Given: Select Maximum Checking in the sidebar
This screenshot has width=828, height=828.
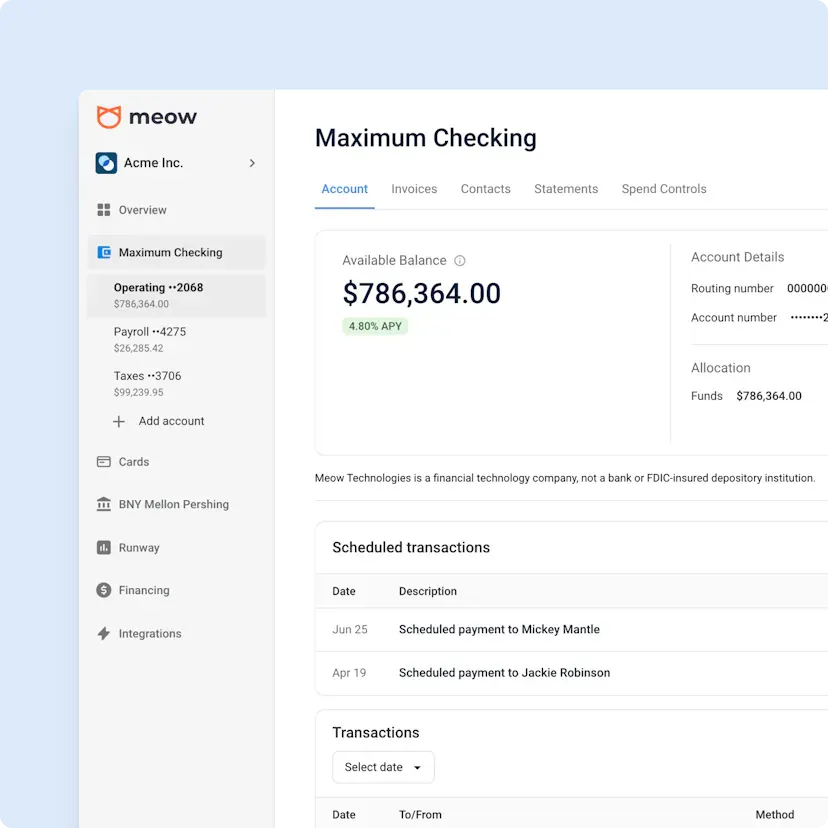Looking at the screenshot, I should [176, 252].
